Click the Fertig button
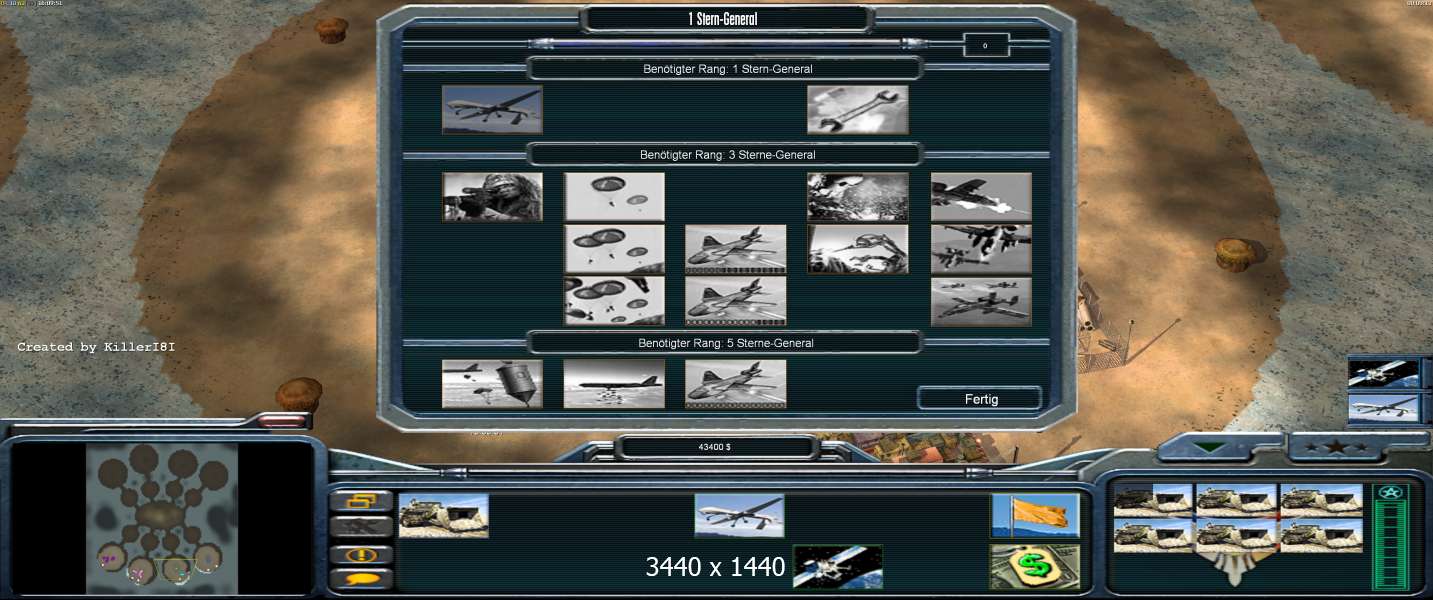This screenshot has height=600, width=1433. pyautogui.click(x=980, y=398)
